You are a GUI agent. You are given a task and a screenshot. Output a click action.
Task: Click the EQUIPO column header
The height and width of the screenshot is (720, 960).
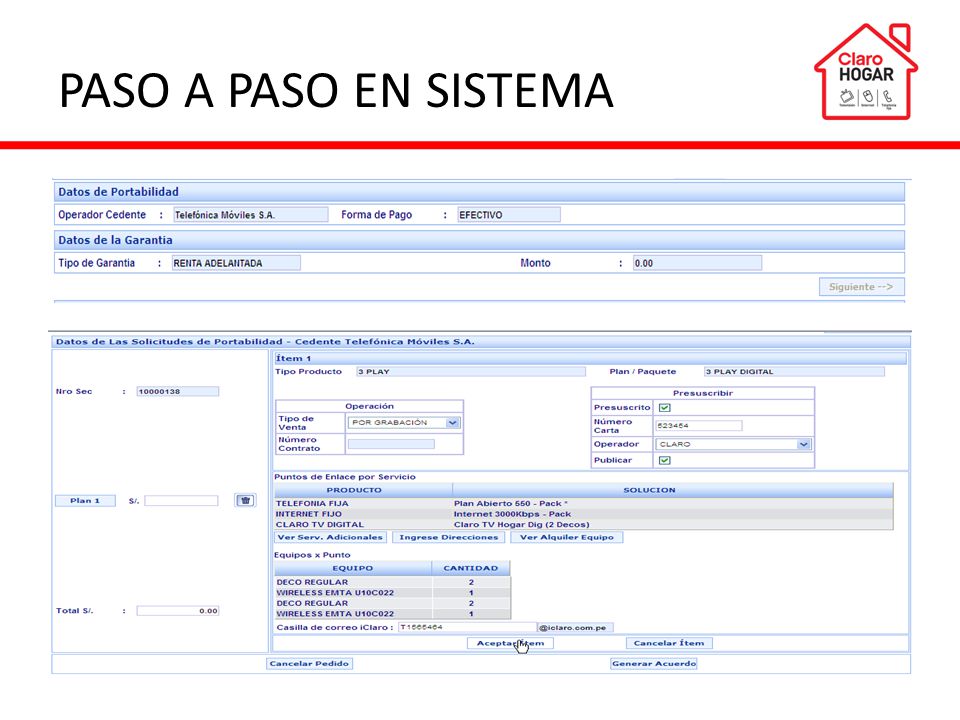tap(353, 568)
